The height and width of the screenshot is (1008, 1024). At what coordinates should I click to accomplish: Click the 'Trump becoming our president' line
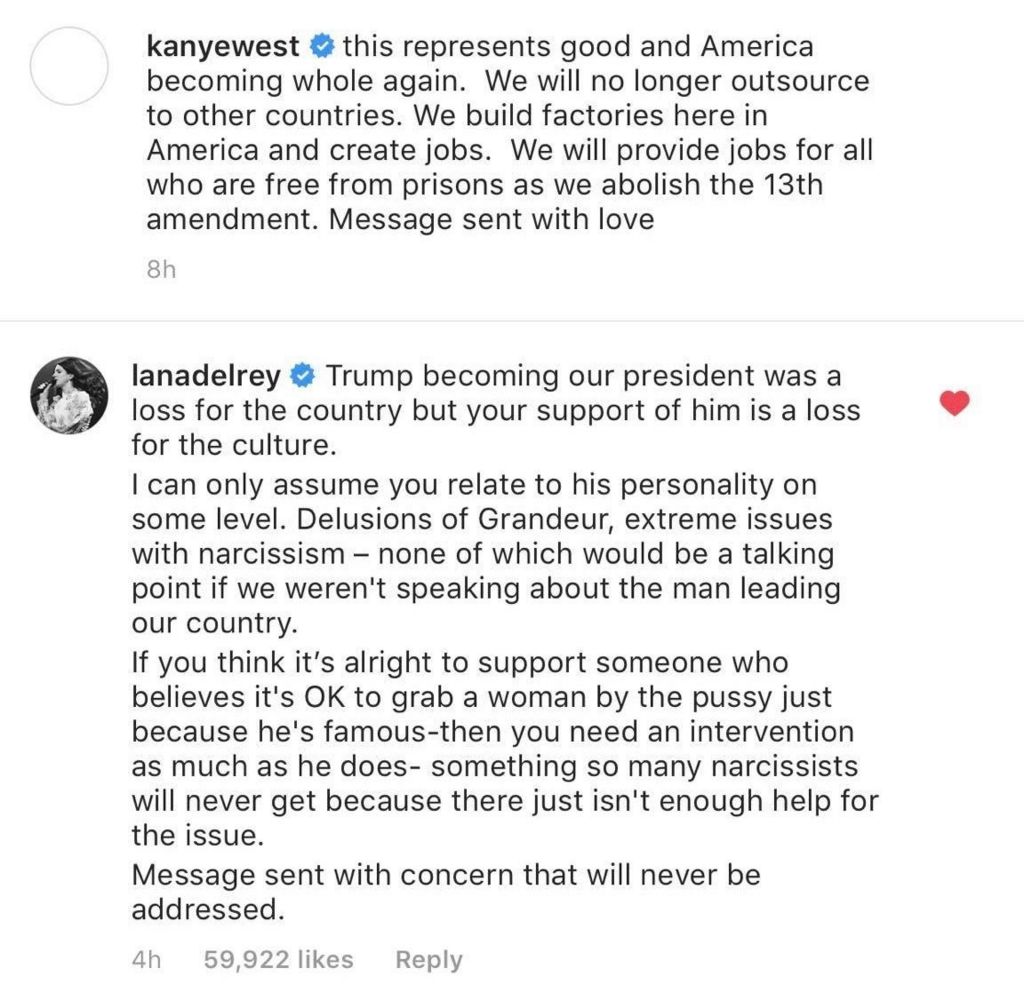(583, 376)
